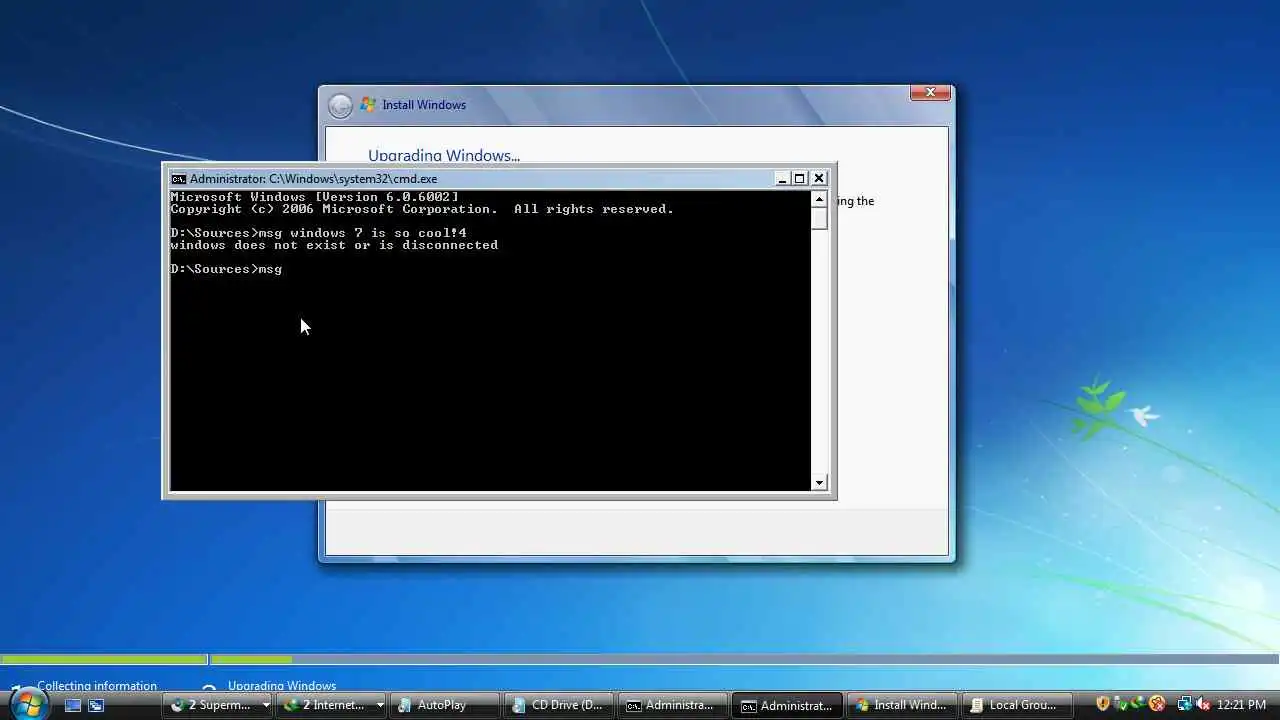
Task: Expand the 2 Internet... taskbar group arrow
Action: [380, 705]
